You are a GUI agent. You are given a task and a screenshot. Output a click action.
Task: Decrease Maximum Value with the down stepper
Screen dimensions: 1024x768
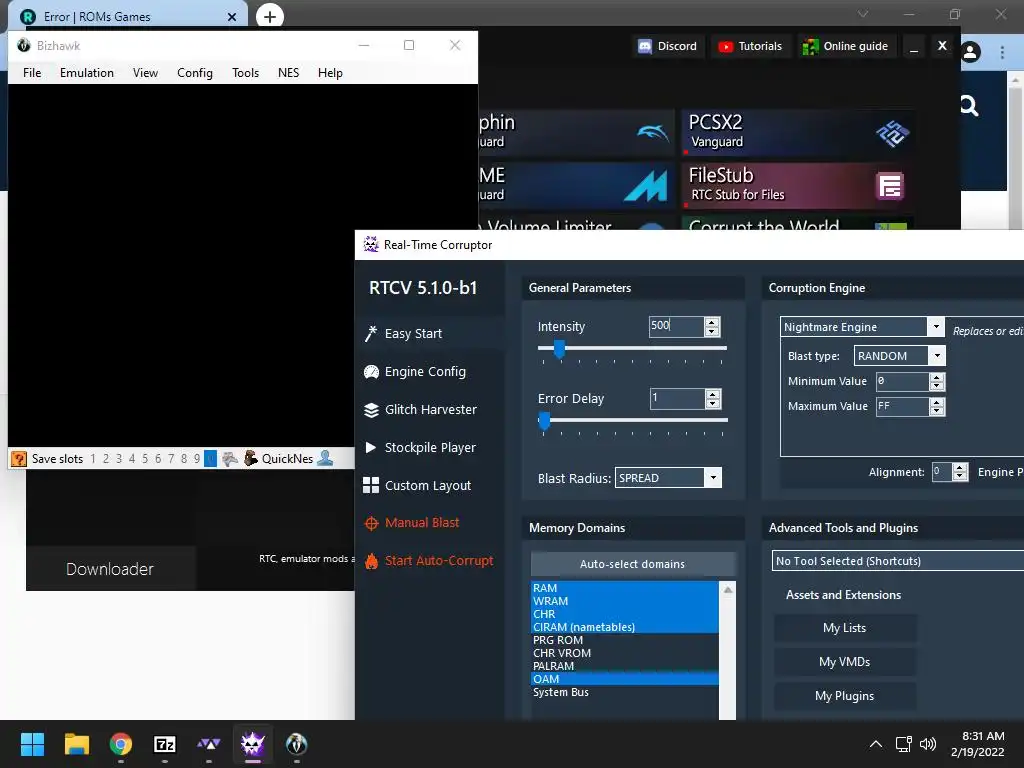(936, 411)
